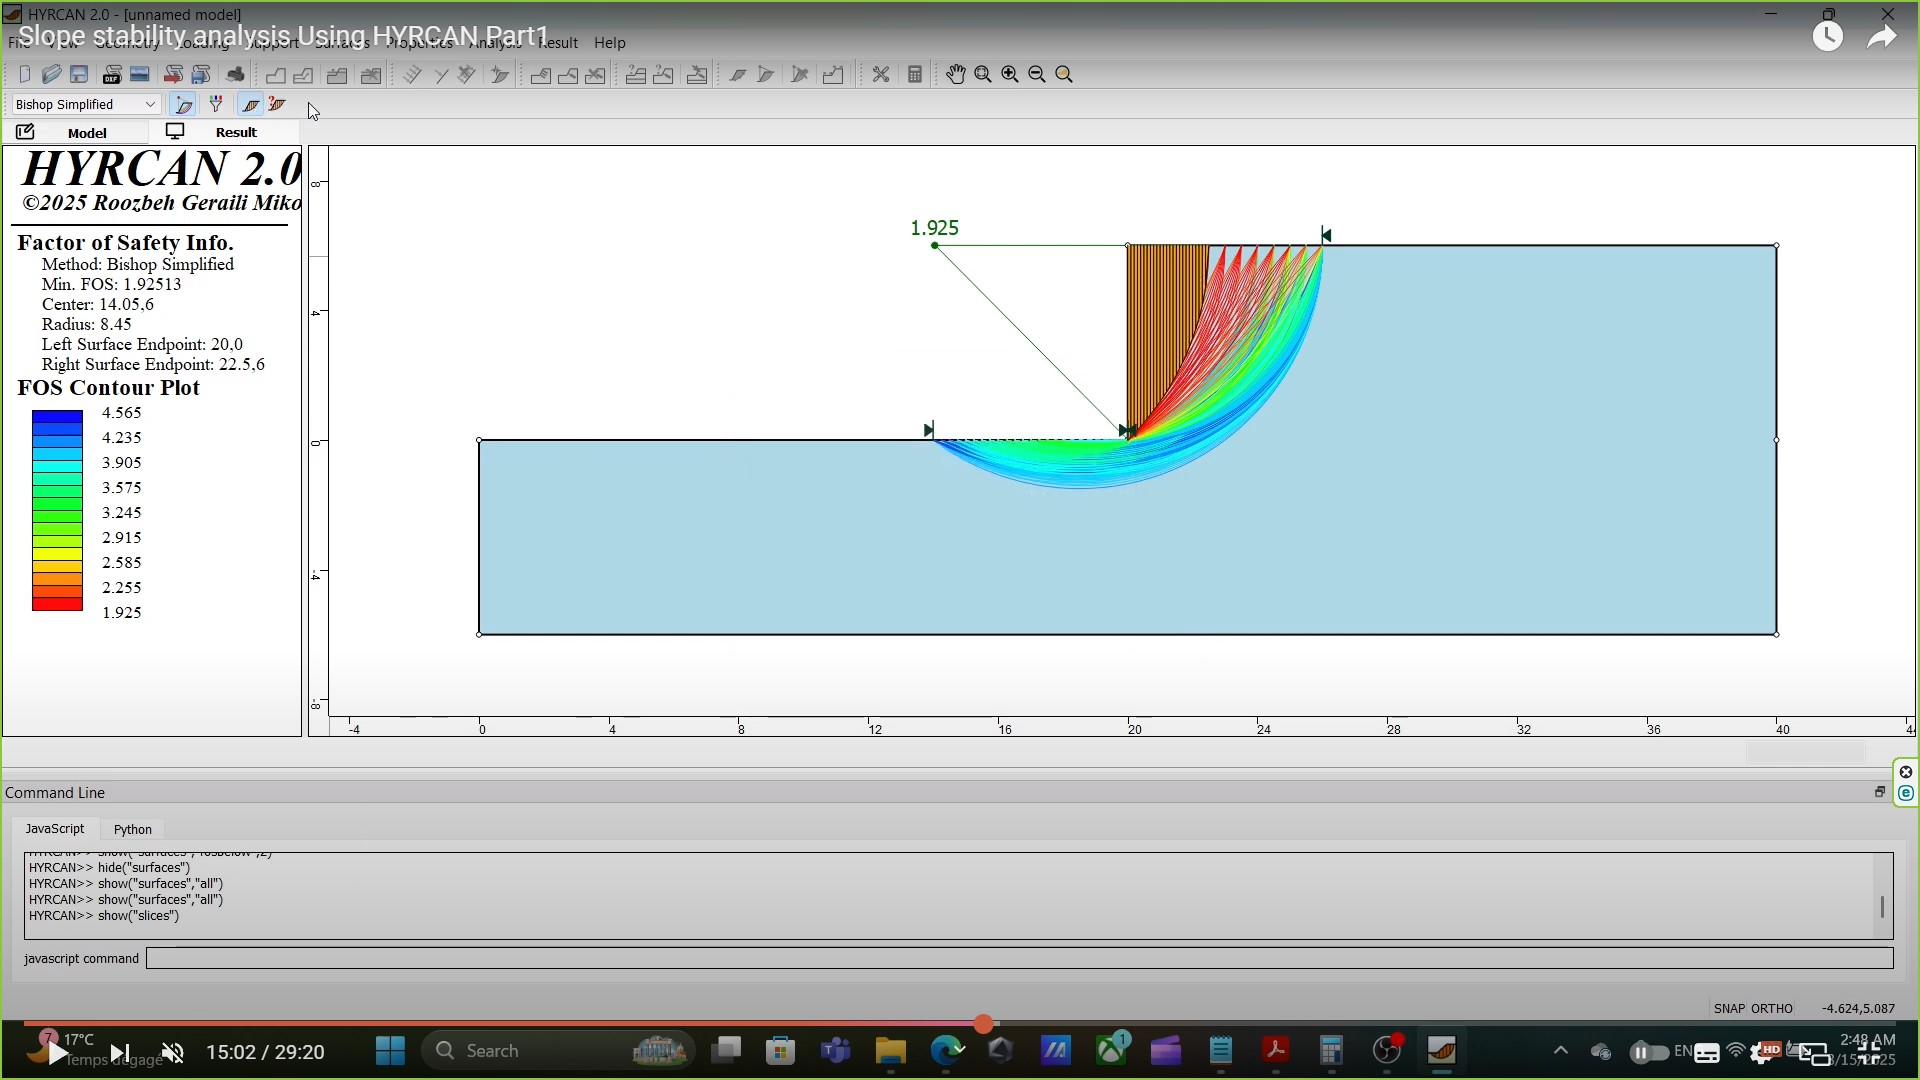Click the New file icon
The image size is (1920, 1080).
point(24,74)
